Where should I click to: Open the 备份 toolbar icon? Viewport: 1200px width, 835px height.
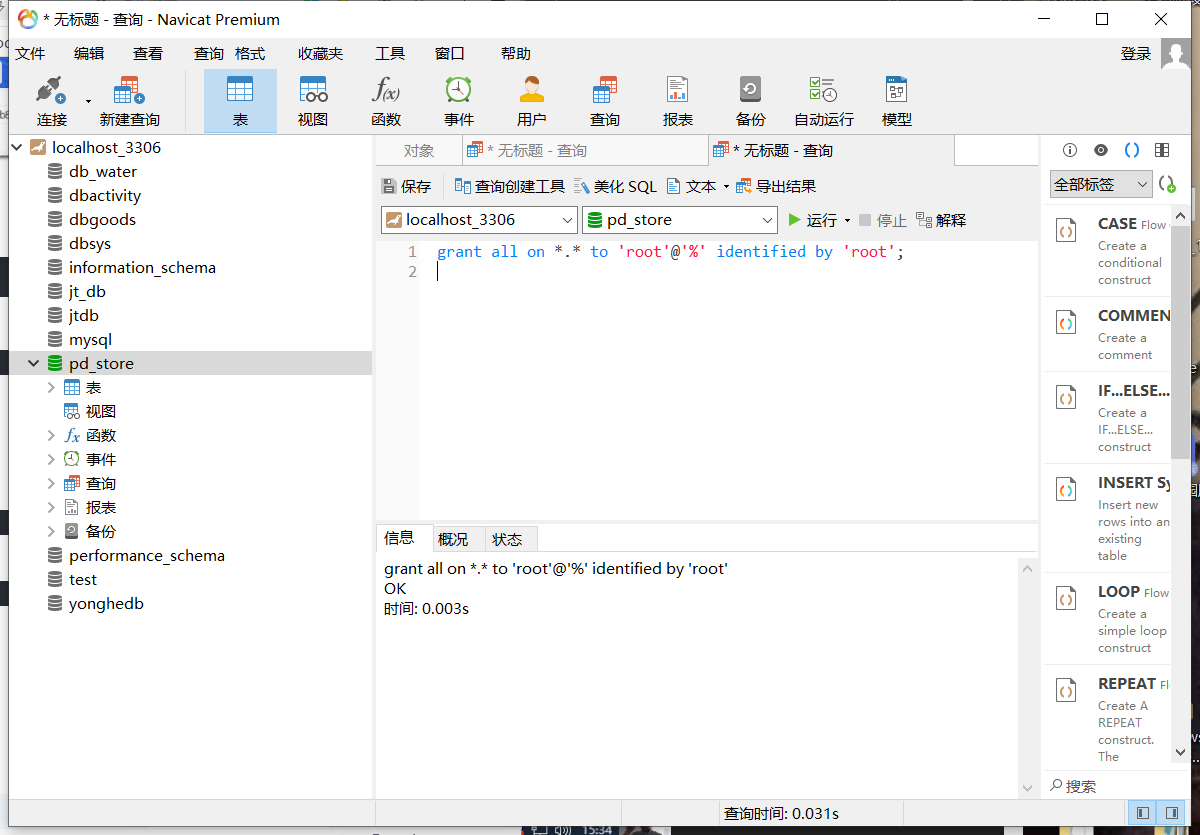point(750,99)
